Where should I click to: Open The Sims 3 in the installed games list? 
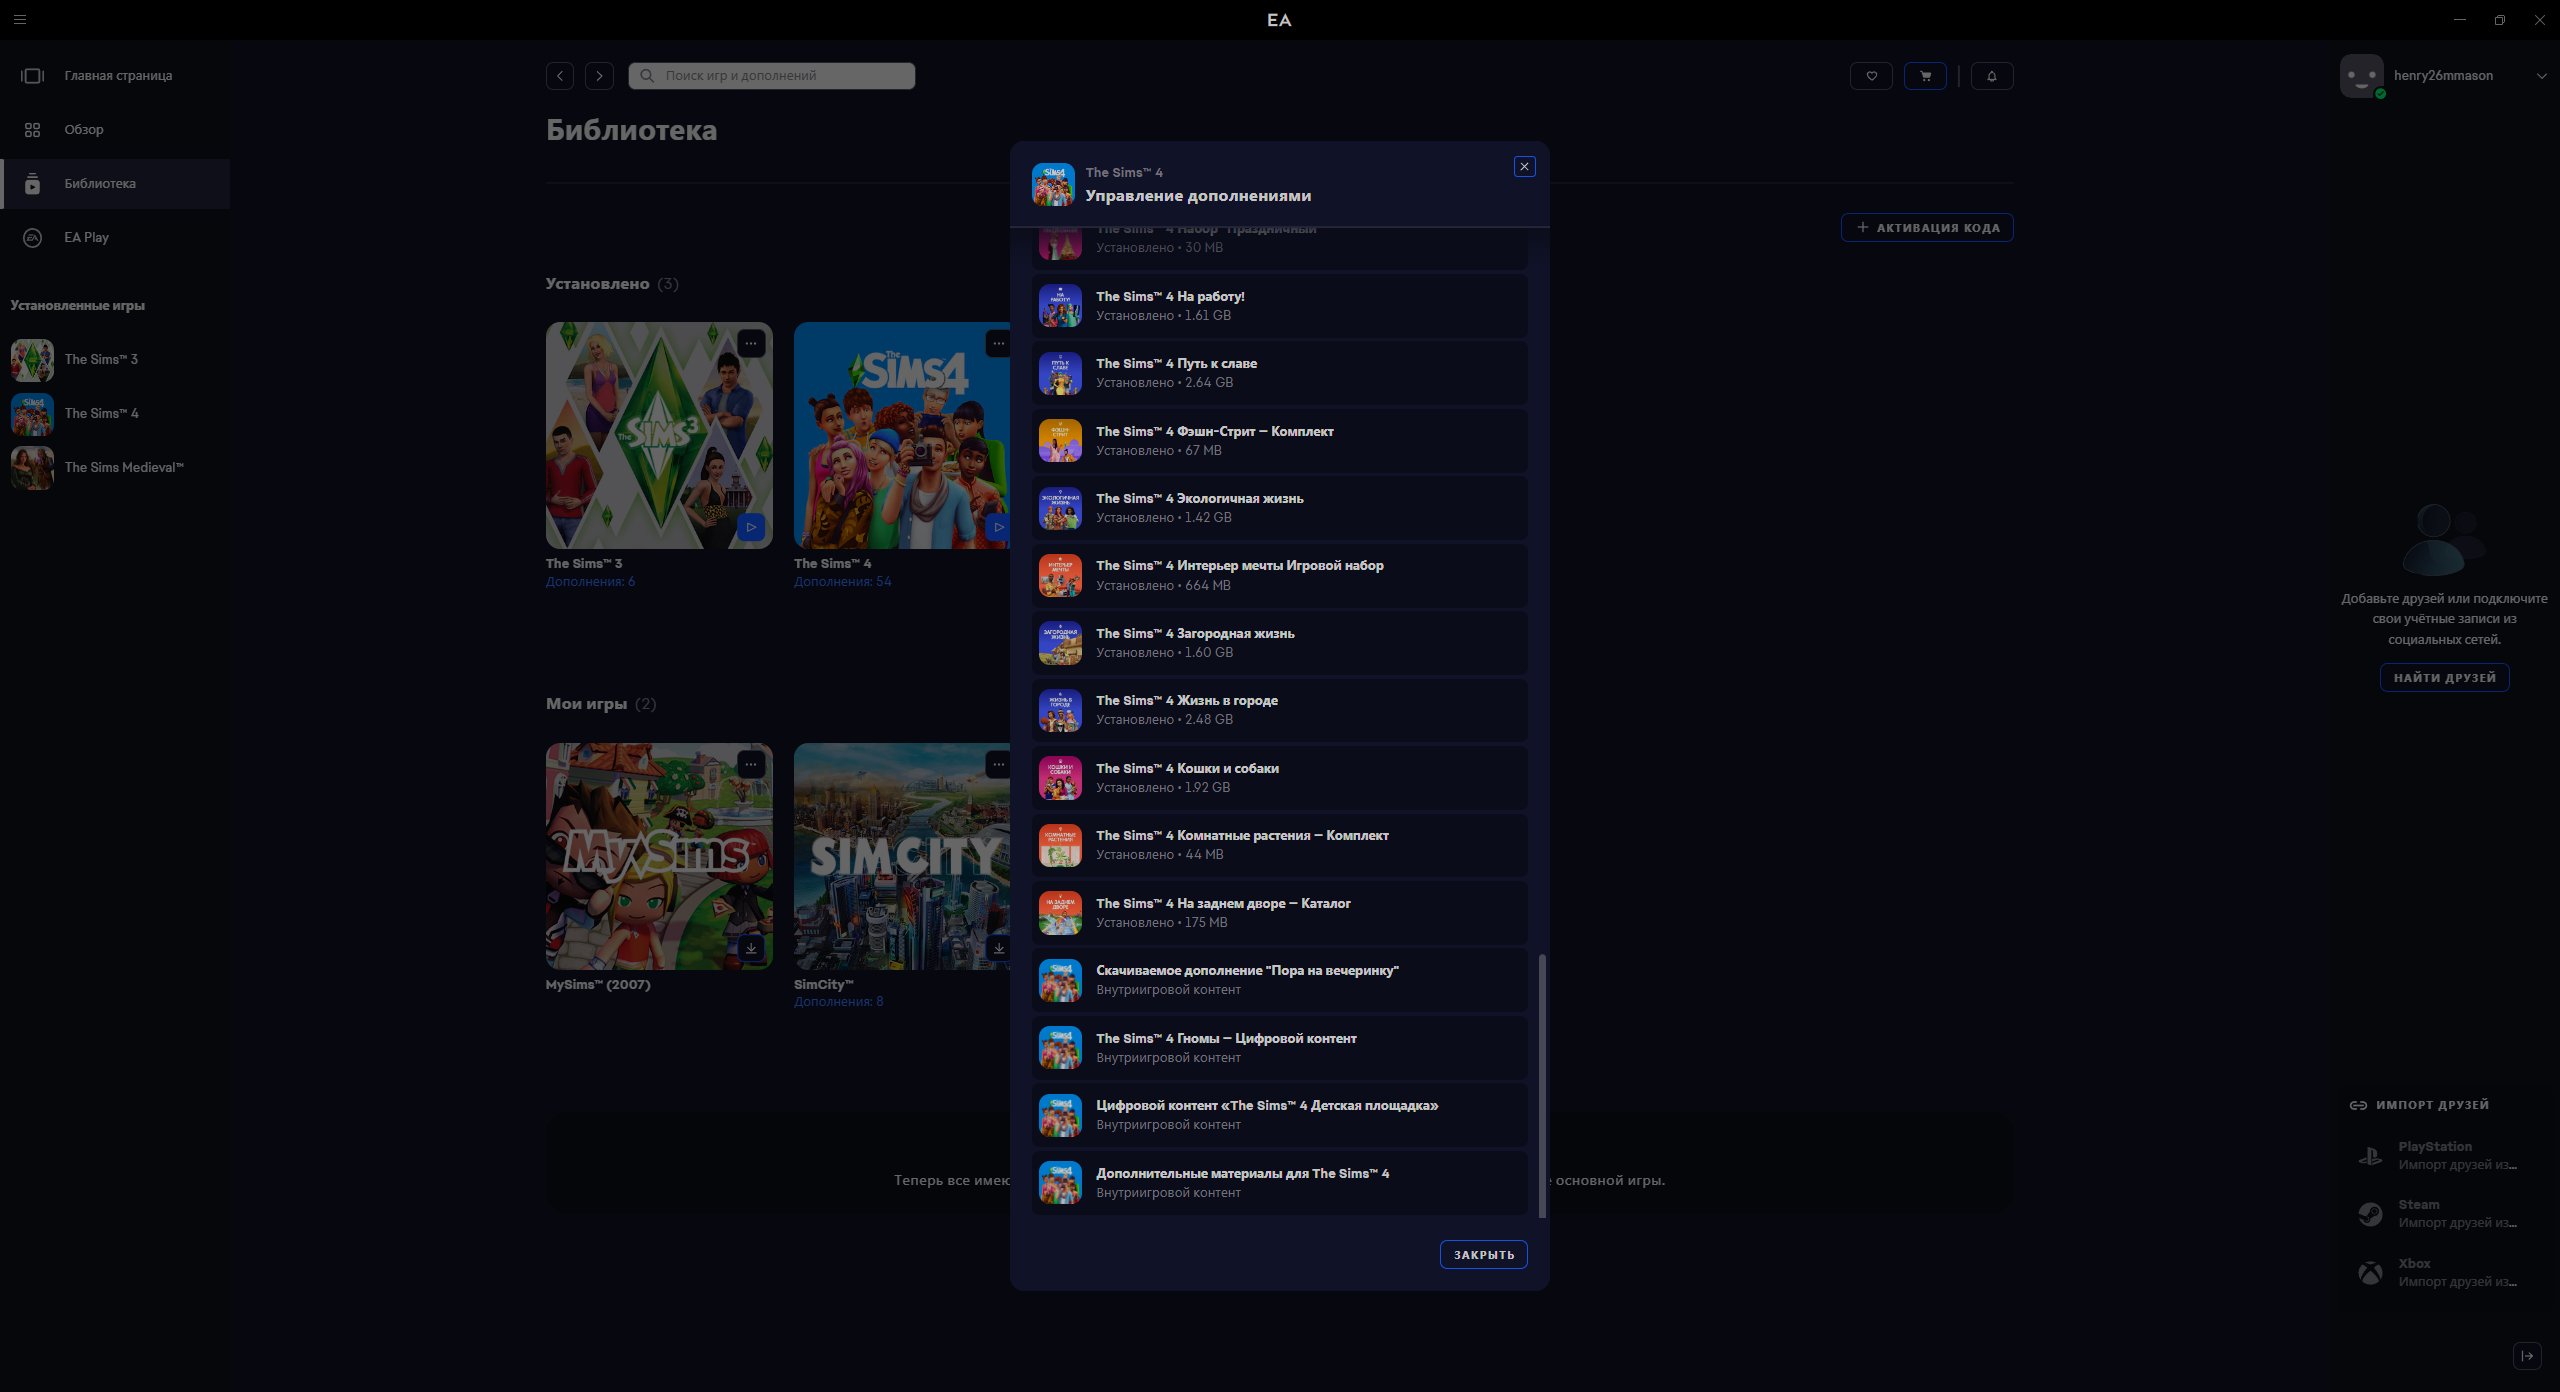click(115, 360)
